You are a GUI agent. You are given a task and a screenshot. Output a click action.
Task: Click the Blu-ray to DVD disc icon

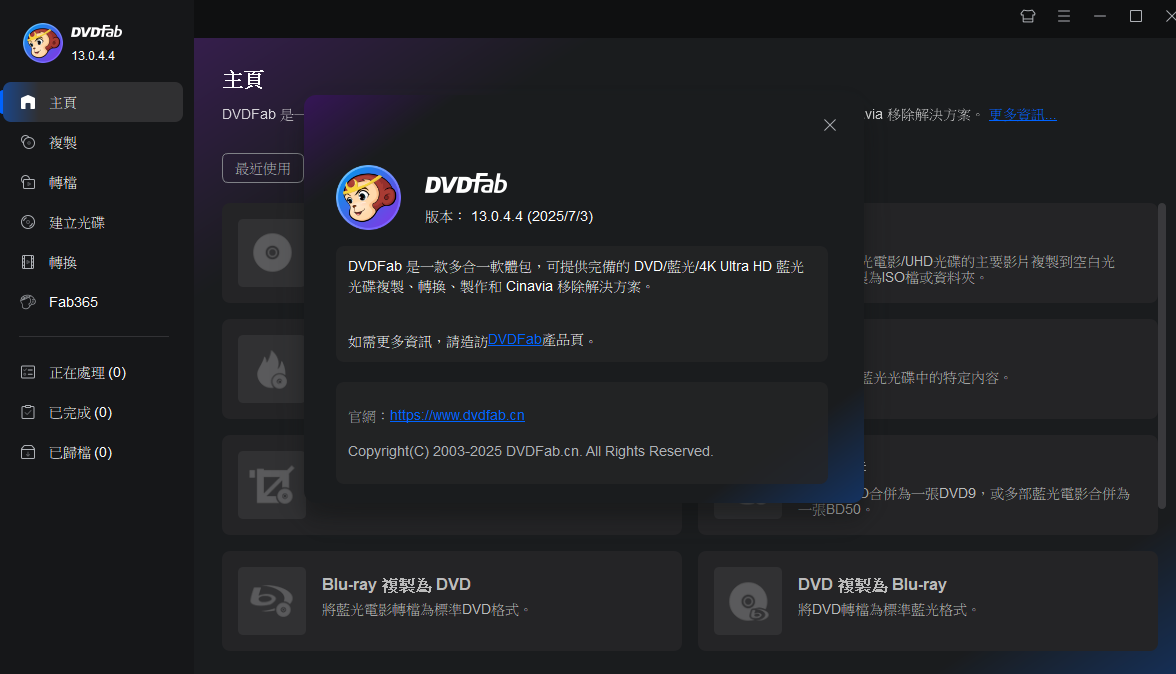coord(272,601)
